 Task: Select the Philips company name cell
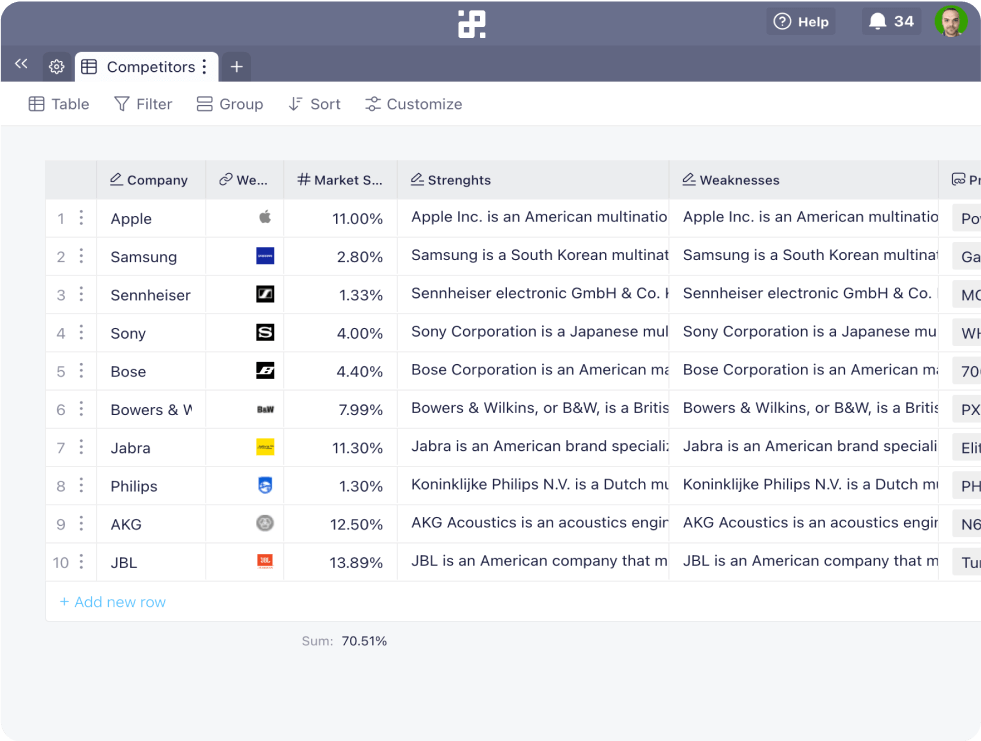click(x=151, y=486)
